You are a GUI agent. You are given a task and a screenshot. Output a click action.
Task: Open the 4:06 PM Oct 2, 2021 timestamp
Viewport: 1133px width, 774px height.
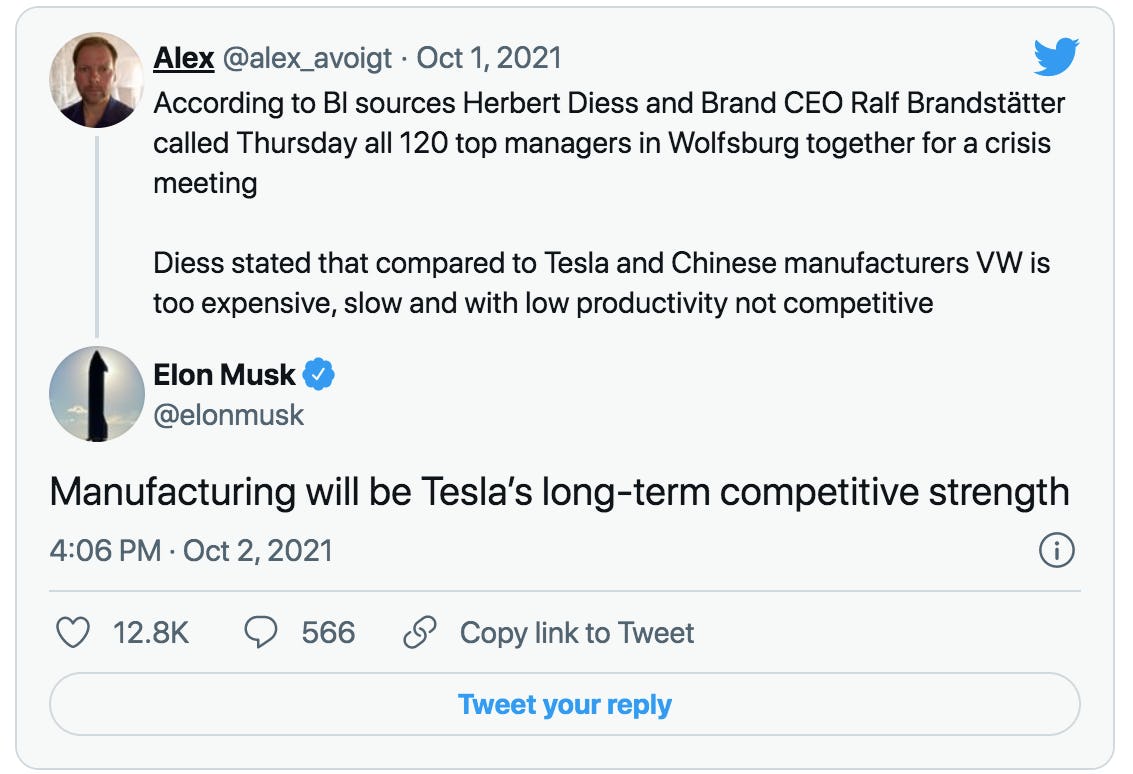191,551
